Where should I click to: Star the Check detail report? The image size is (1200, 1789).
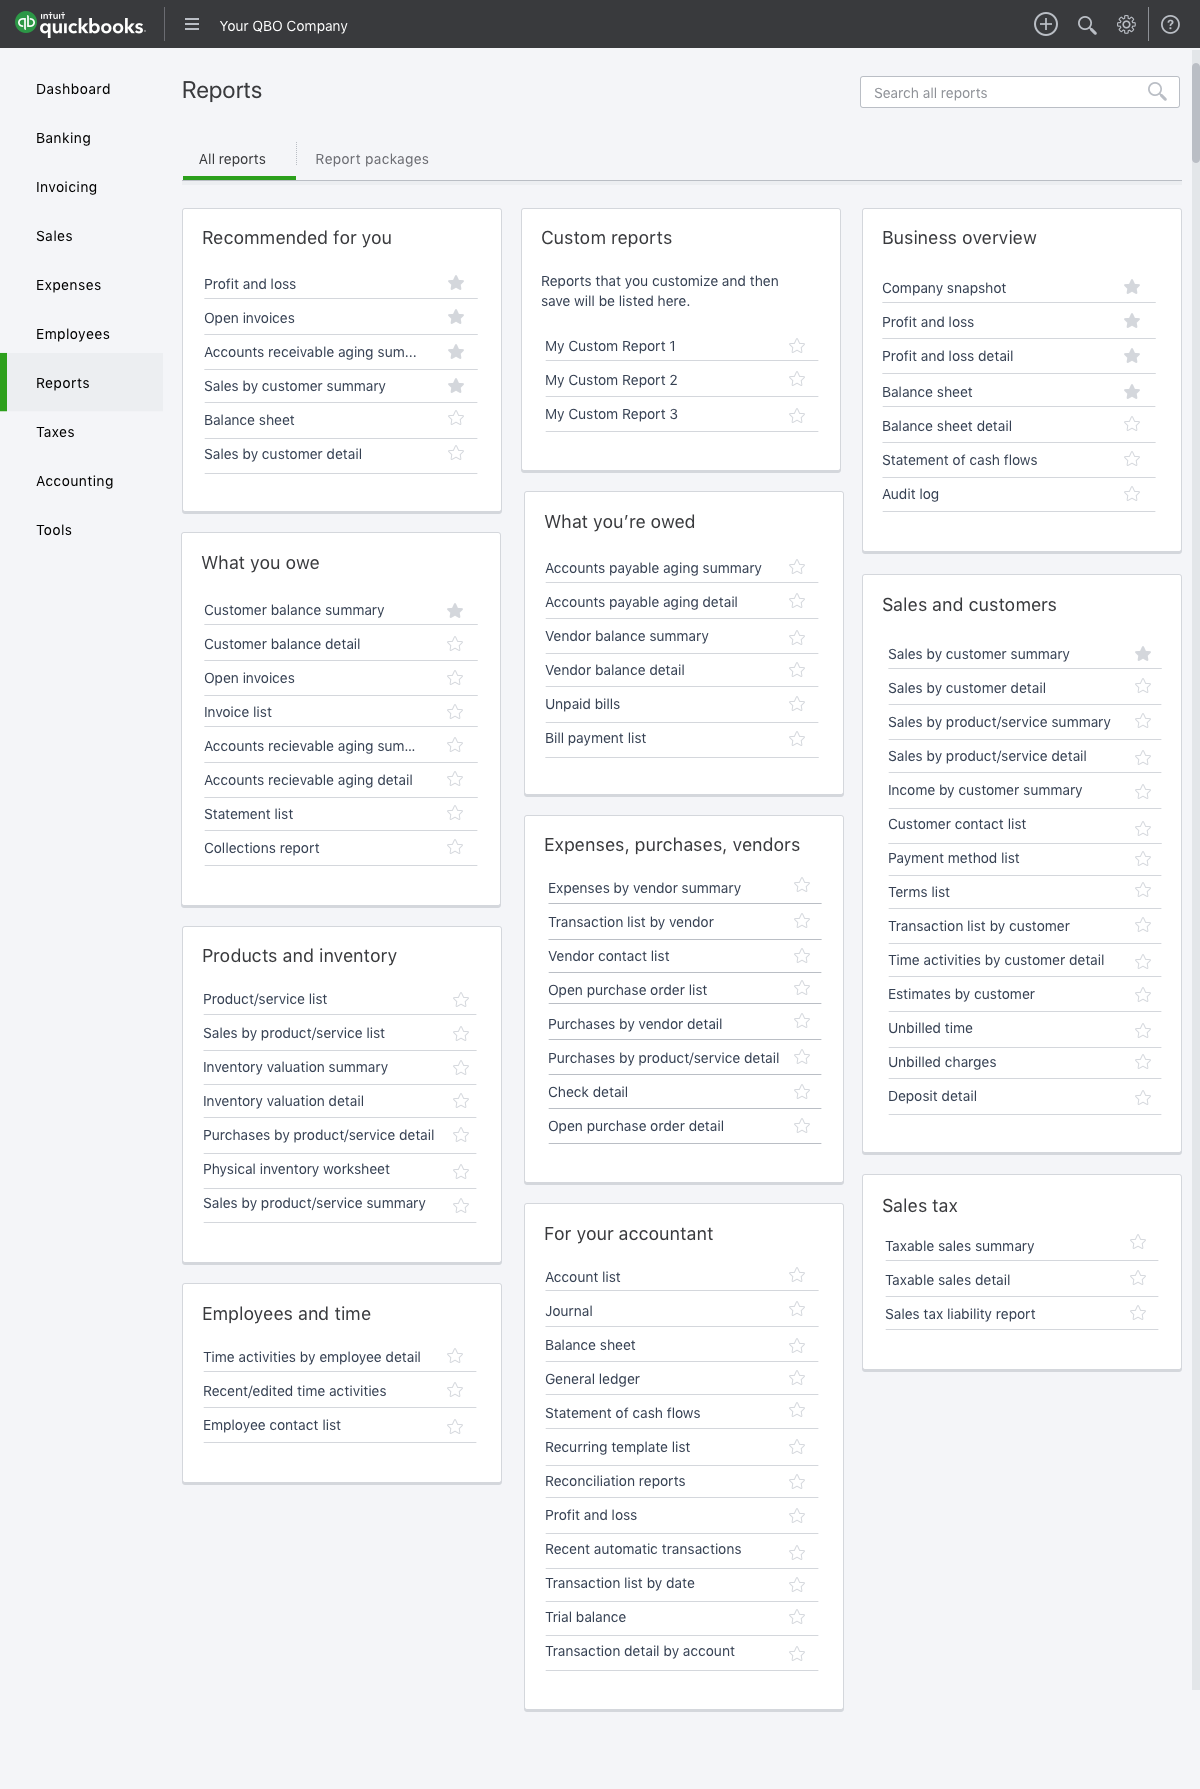coord(802,1092)
